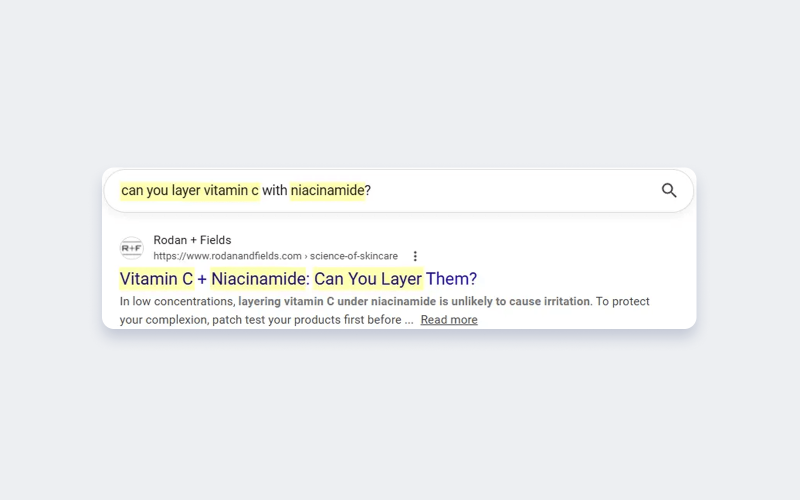
Task: Click the R+F site favicon
Action: (132, 248)
